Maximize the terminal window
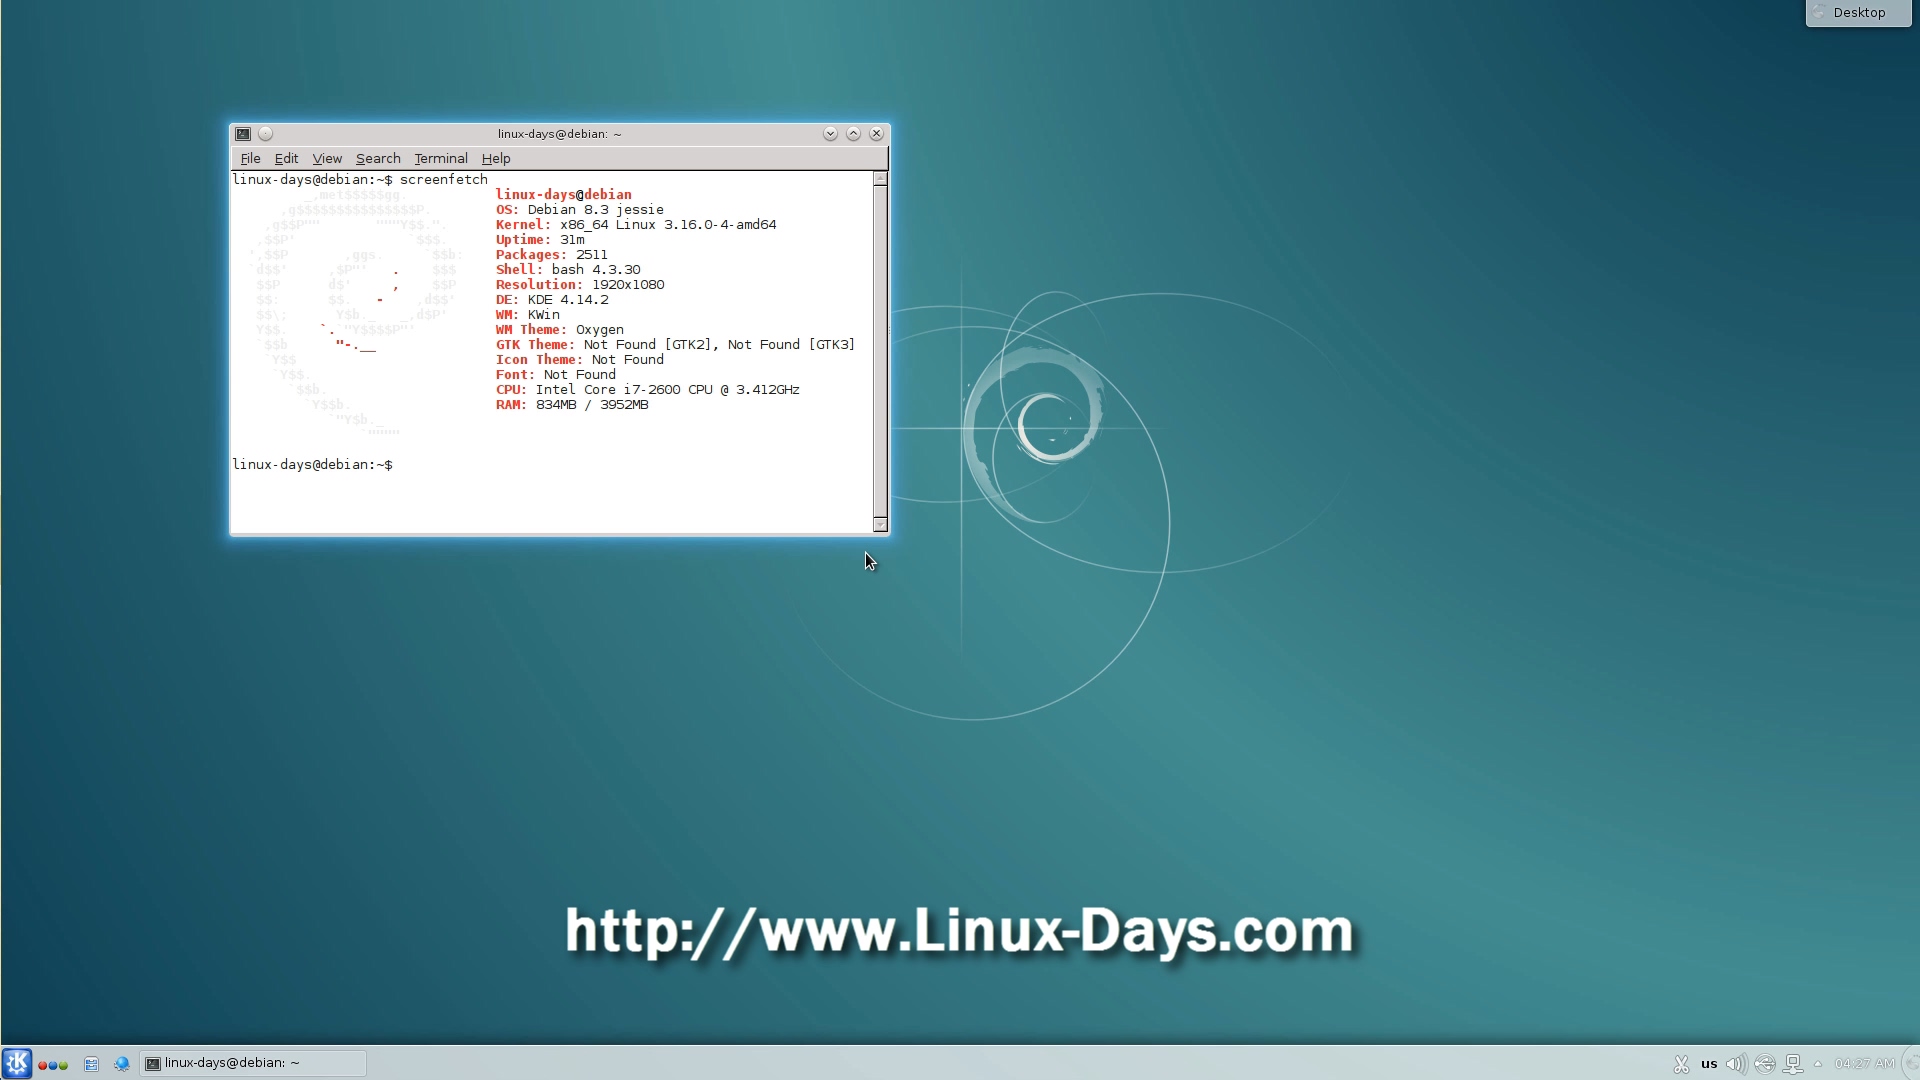 (853, 134)
